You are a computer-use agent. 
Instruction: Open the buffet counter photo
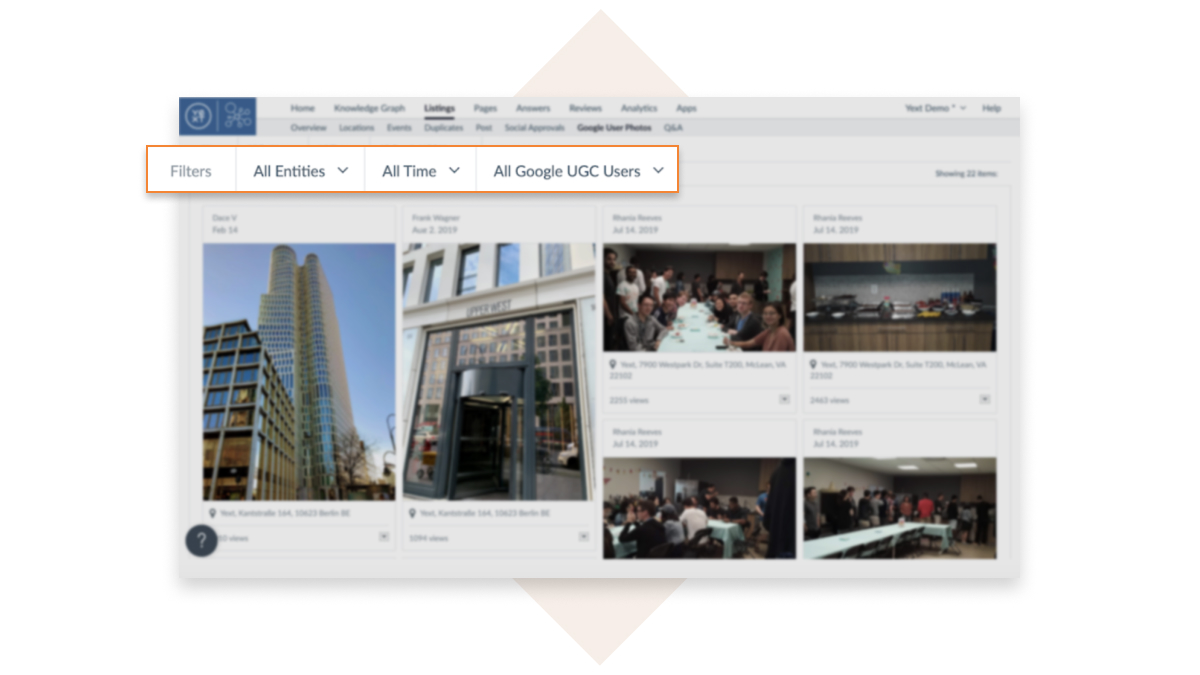pos(899,297)
